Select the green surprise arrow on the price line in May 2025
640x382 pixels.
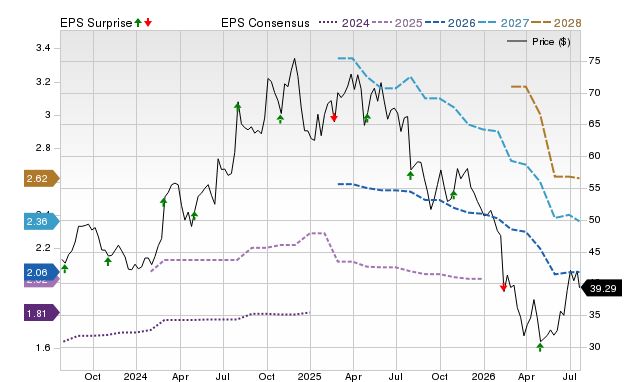pos(367,118)
